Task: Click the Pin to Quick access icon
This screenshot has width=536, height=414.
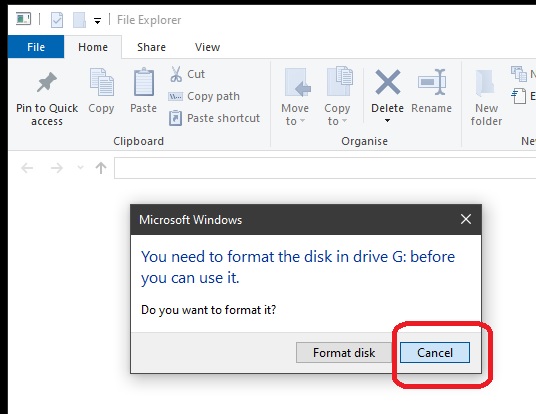Action: (47, 82)
